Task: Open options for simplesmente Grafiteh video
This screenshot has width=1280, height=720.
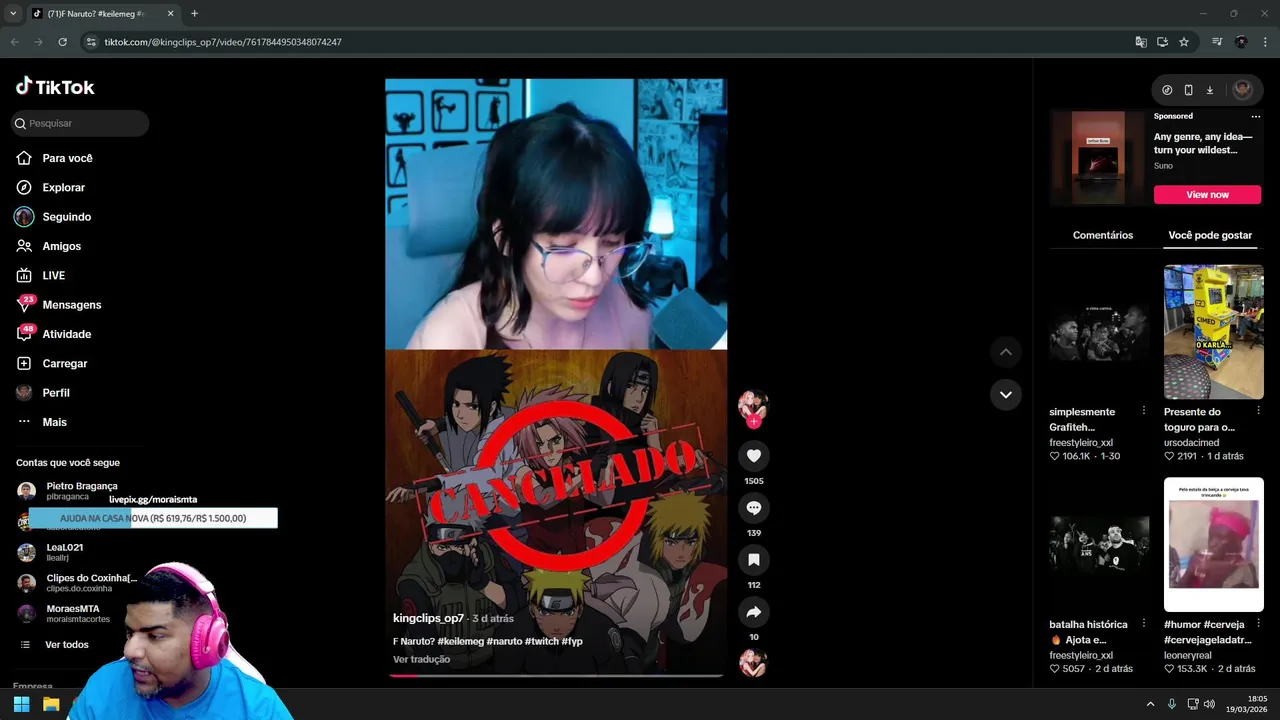Action: point(1143,411)
